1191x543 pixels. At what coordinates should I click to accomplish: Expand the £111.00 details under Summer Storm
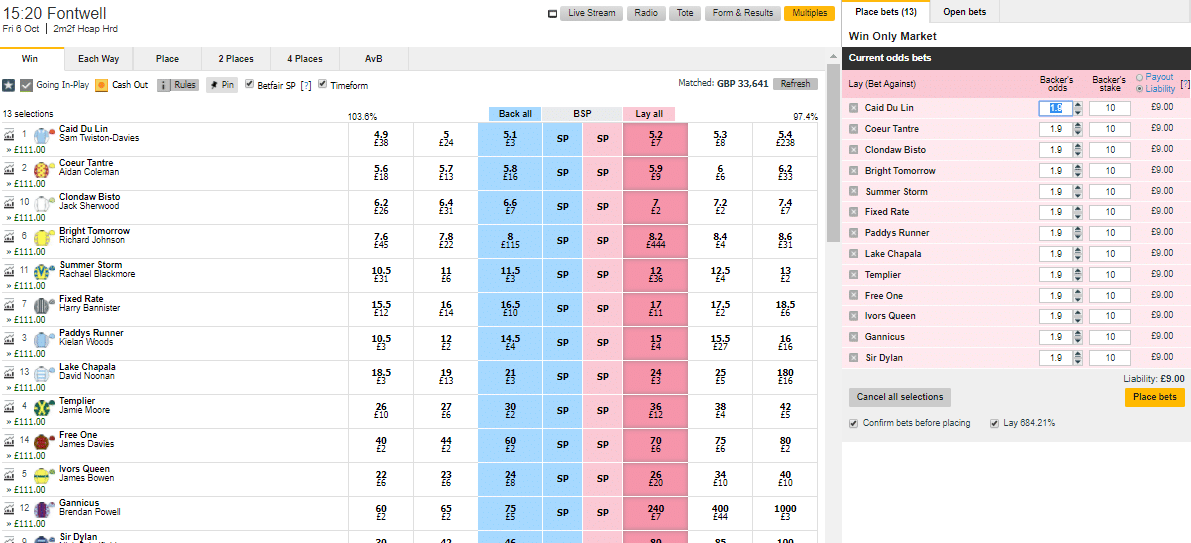(x=25, y=286)
